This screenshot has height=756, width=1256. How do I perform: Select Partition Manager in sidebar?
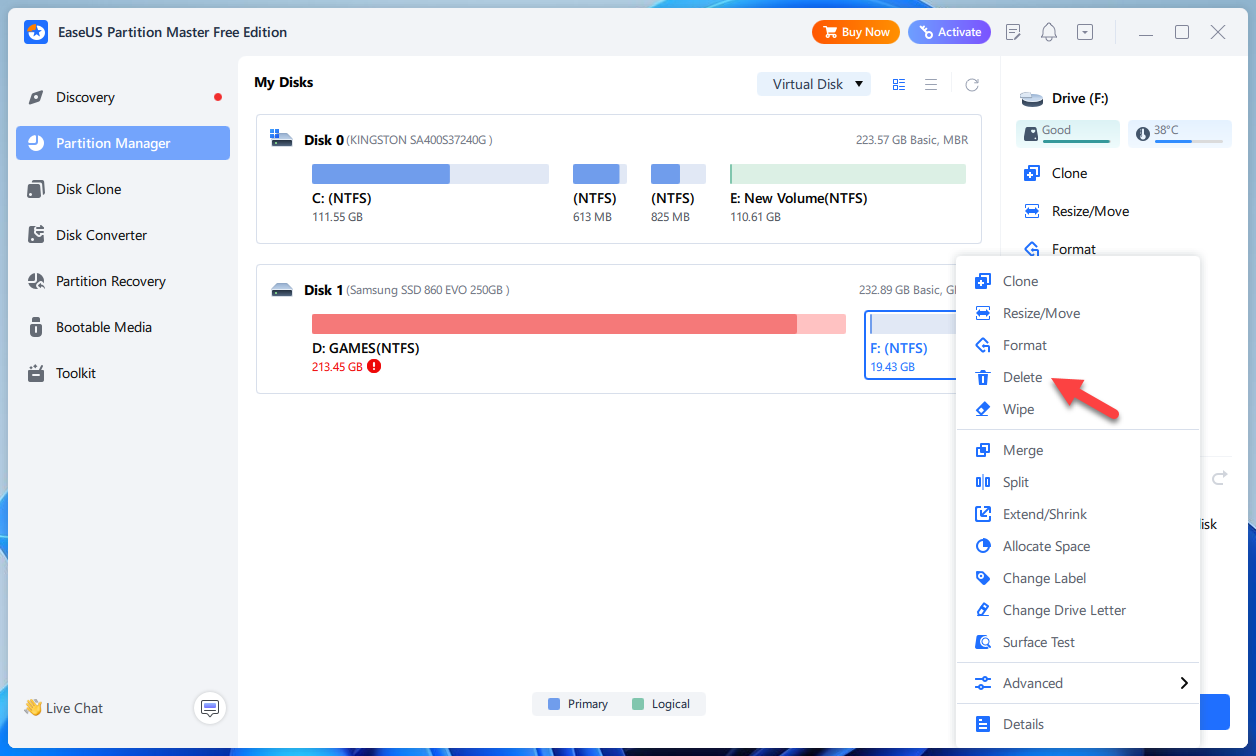122,143
